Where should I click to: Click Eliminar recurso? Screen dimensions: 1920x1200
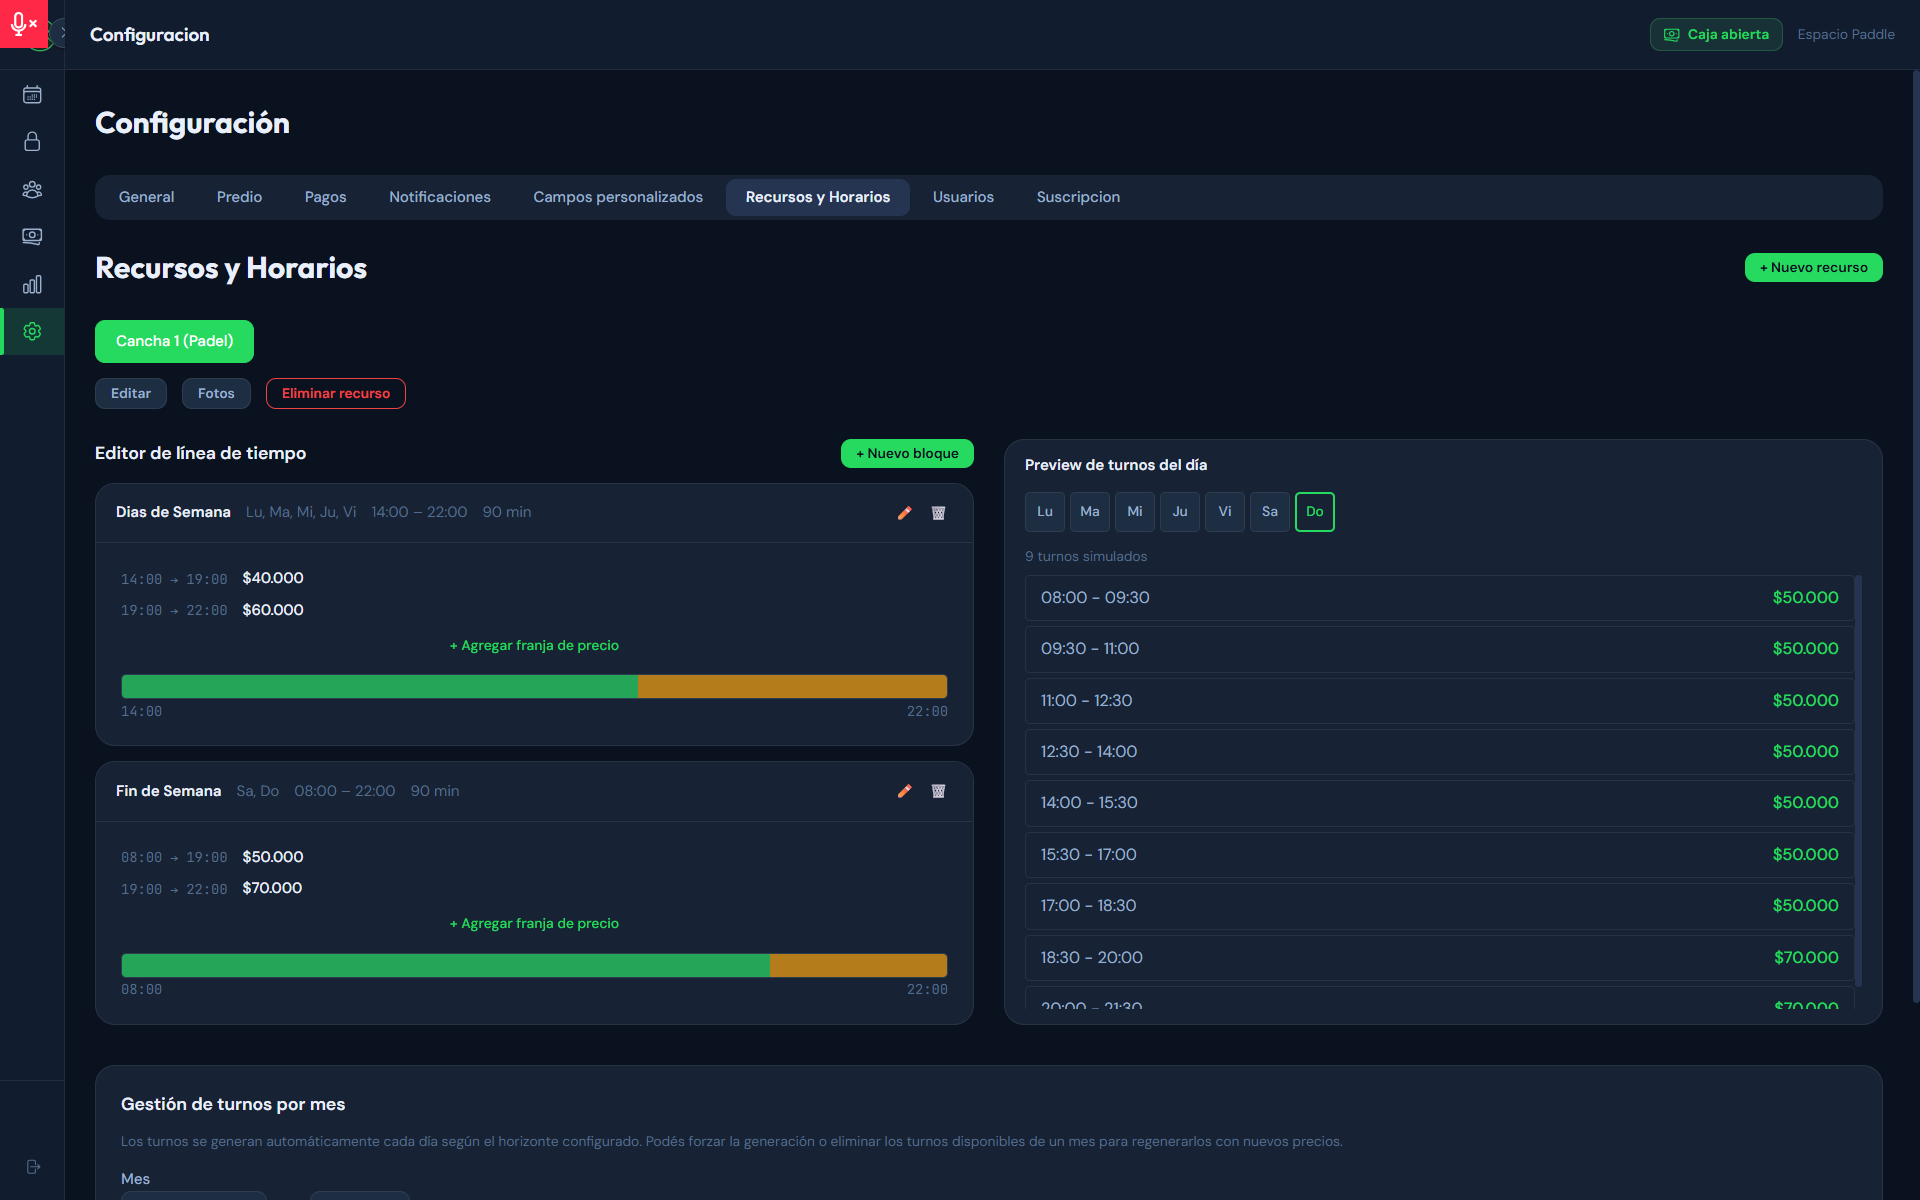point(336,394)
